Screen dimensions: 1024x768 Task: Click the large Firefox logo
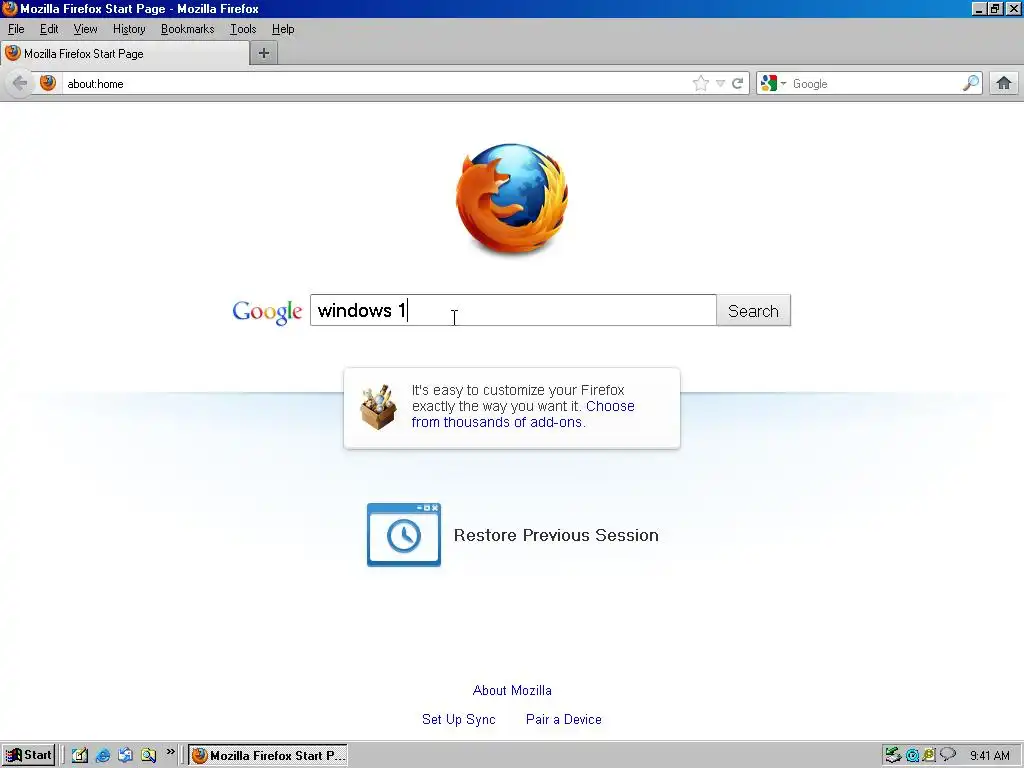(512, 199)
